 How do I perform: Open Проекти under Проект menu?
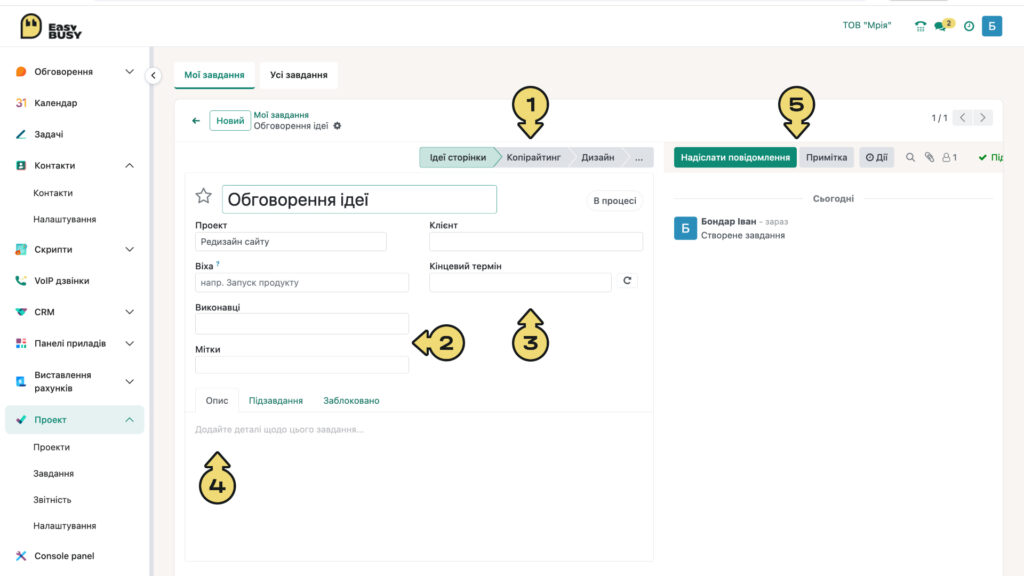[x=52, y=447]
